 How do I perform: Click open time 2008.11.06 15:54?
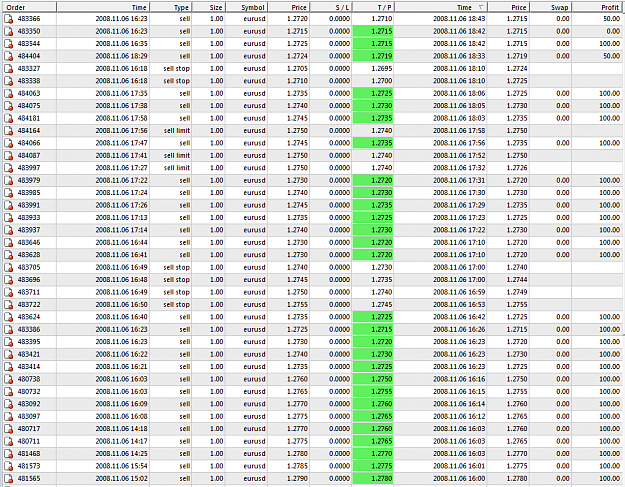click(122, 466)
